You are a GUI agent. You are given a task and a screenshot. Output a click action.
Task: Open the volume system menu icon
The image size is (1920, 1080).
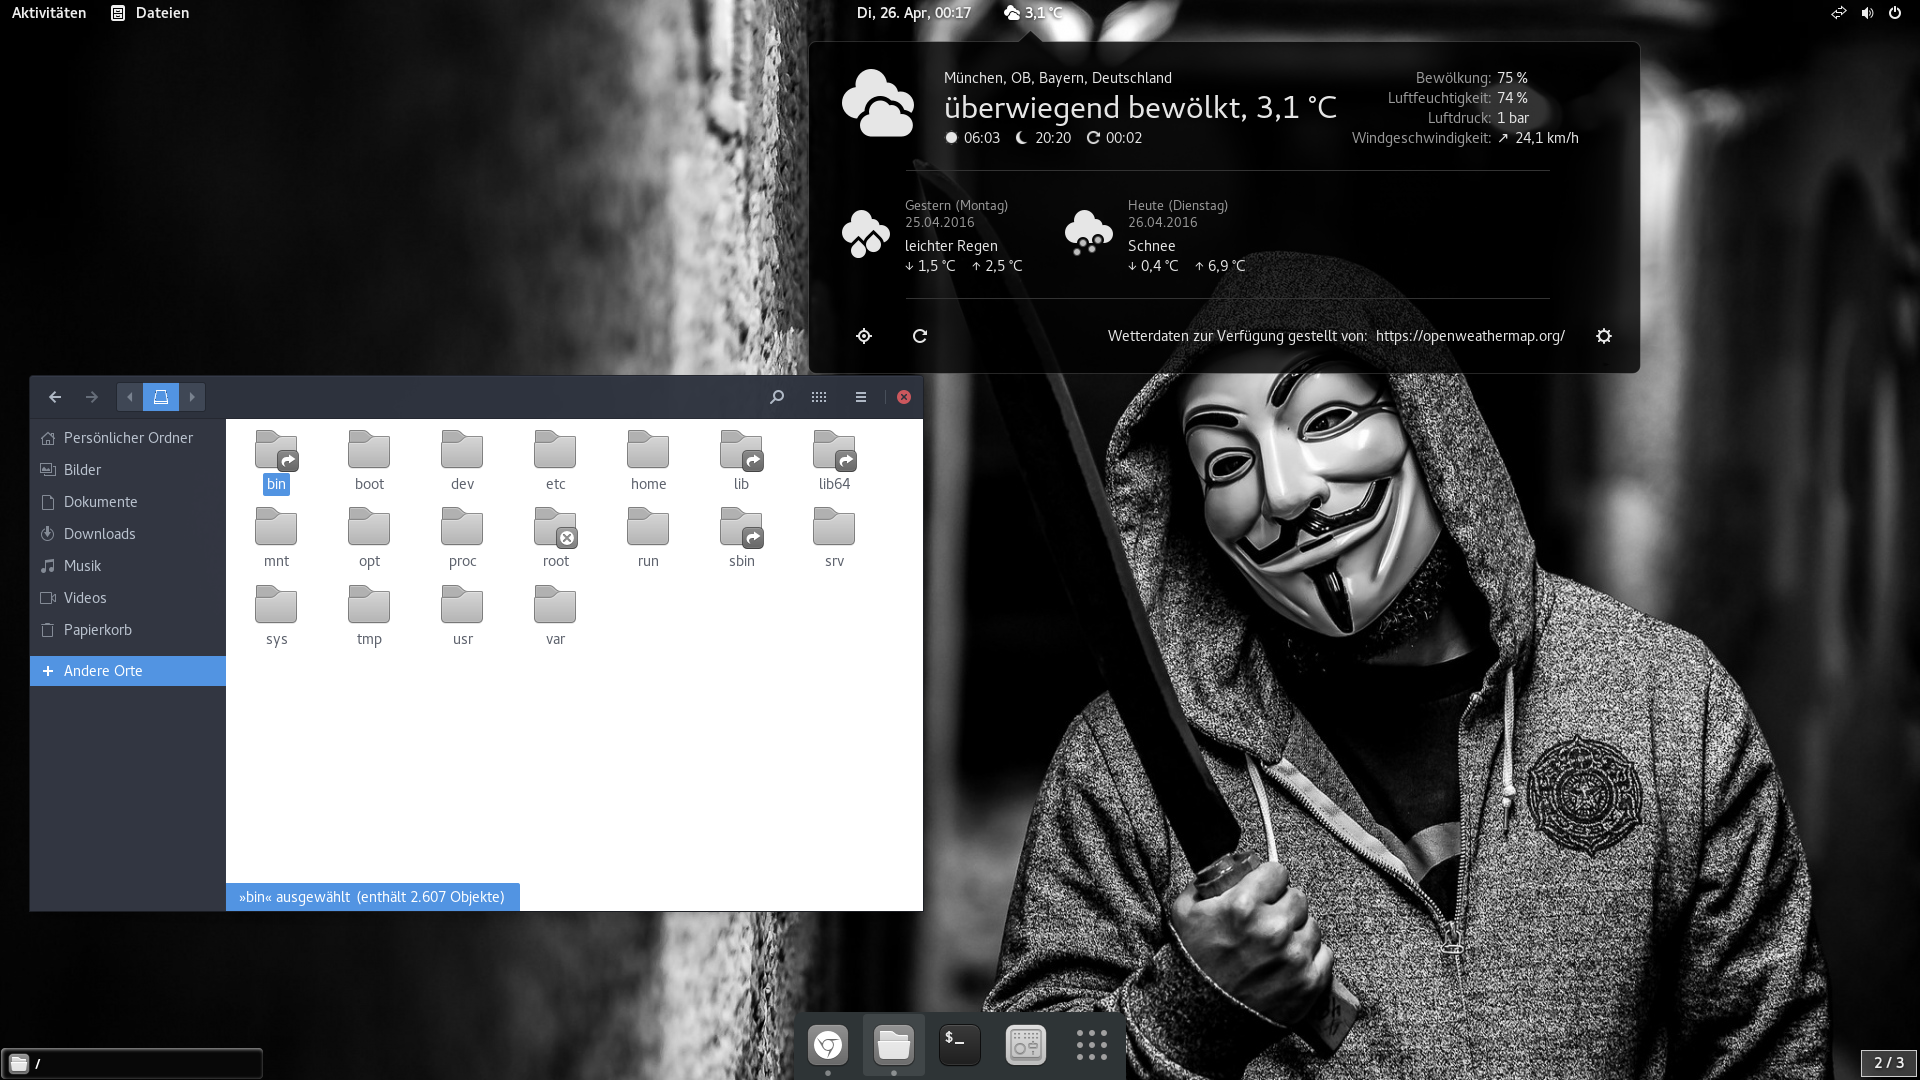pyautogui.click(x=1867, y=13)
